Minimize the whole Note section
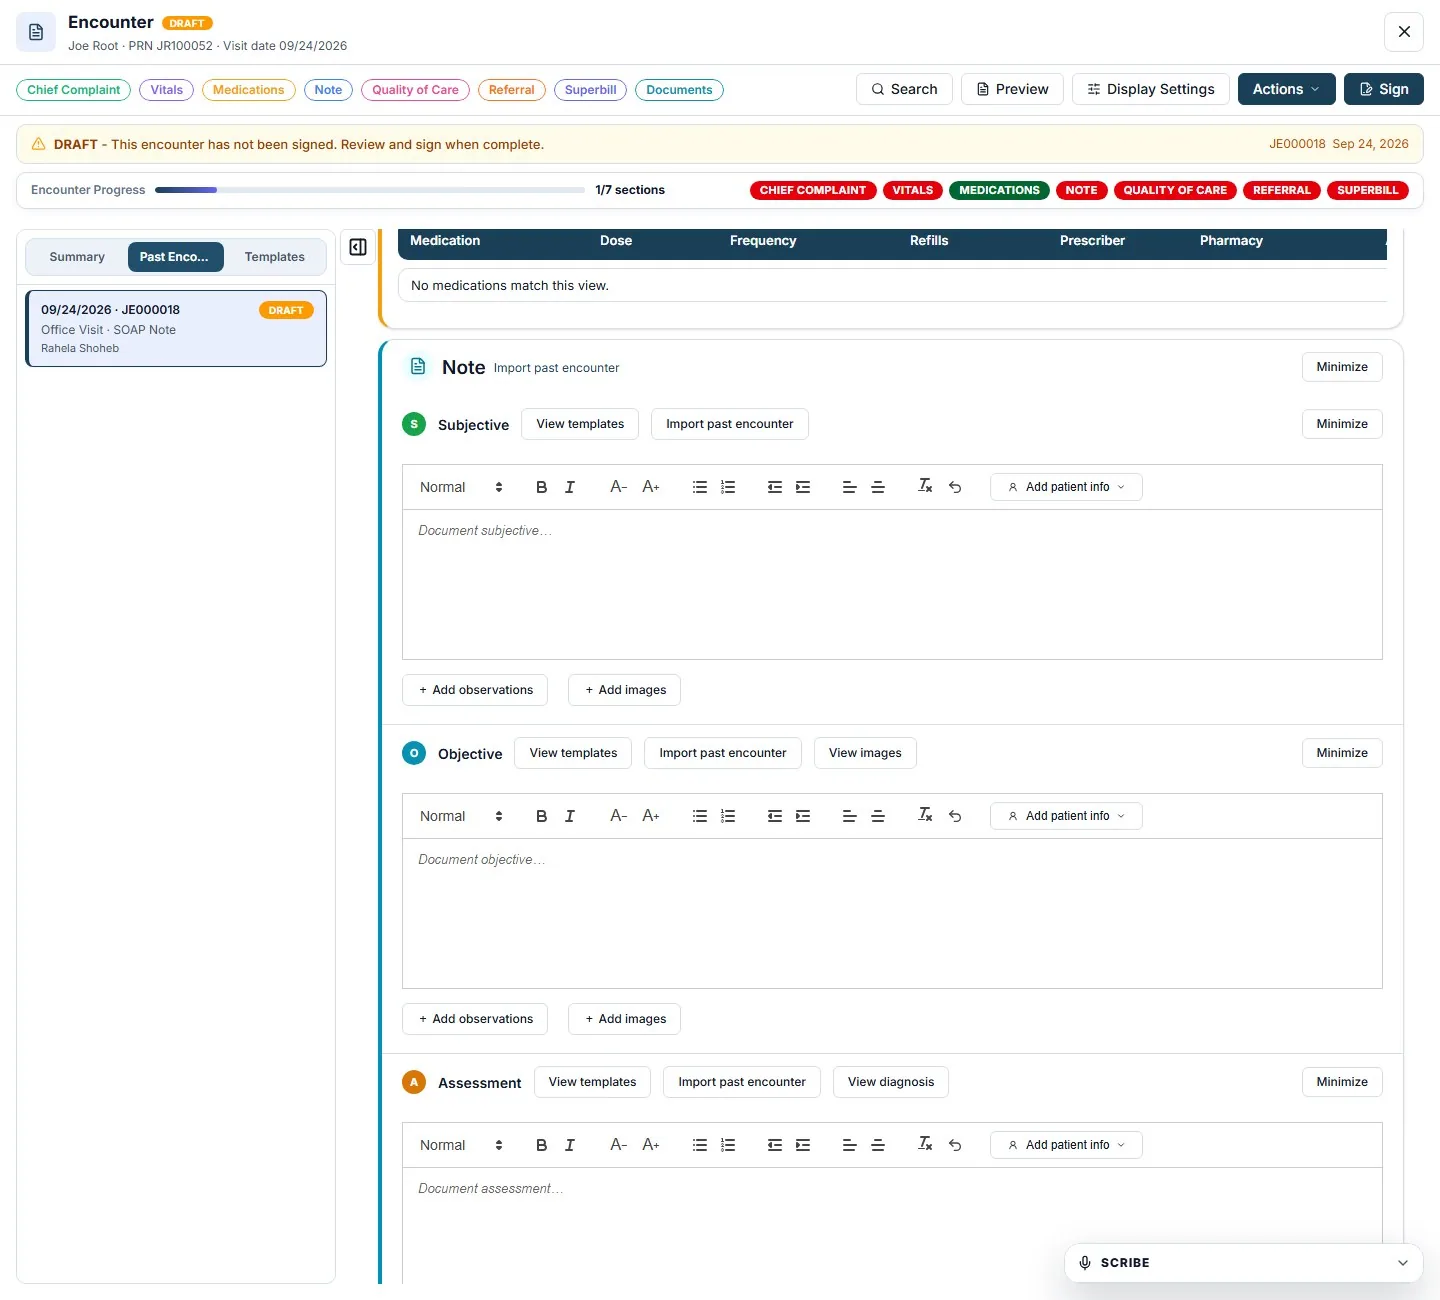Viewport: 1440px width, 1300px height. [x=1342, y=367]
